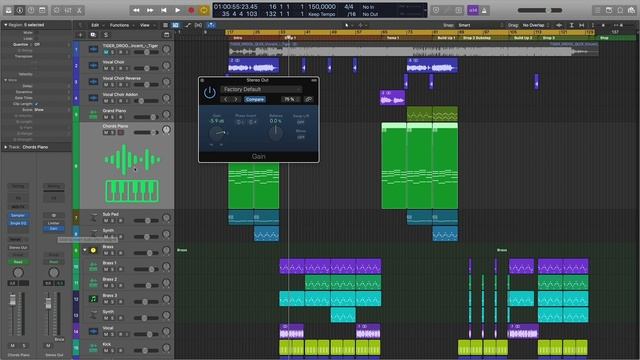
Task: Open the Toolbar display icon
Action: (x=42, y=10)
